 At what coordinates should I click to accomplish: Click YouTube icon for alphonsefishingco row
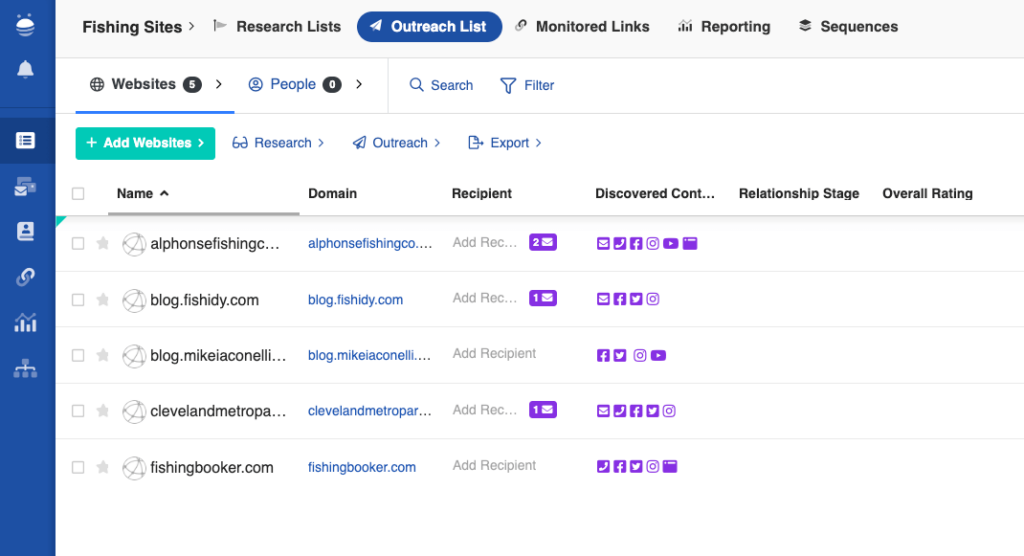pos(670,243)
